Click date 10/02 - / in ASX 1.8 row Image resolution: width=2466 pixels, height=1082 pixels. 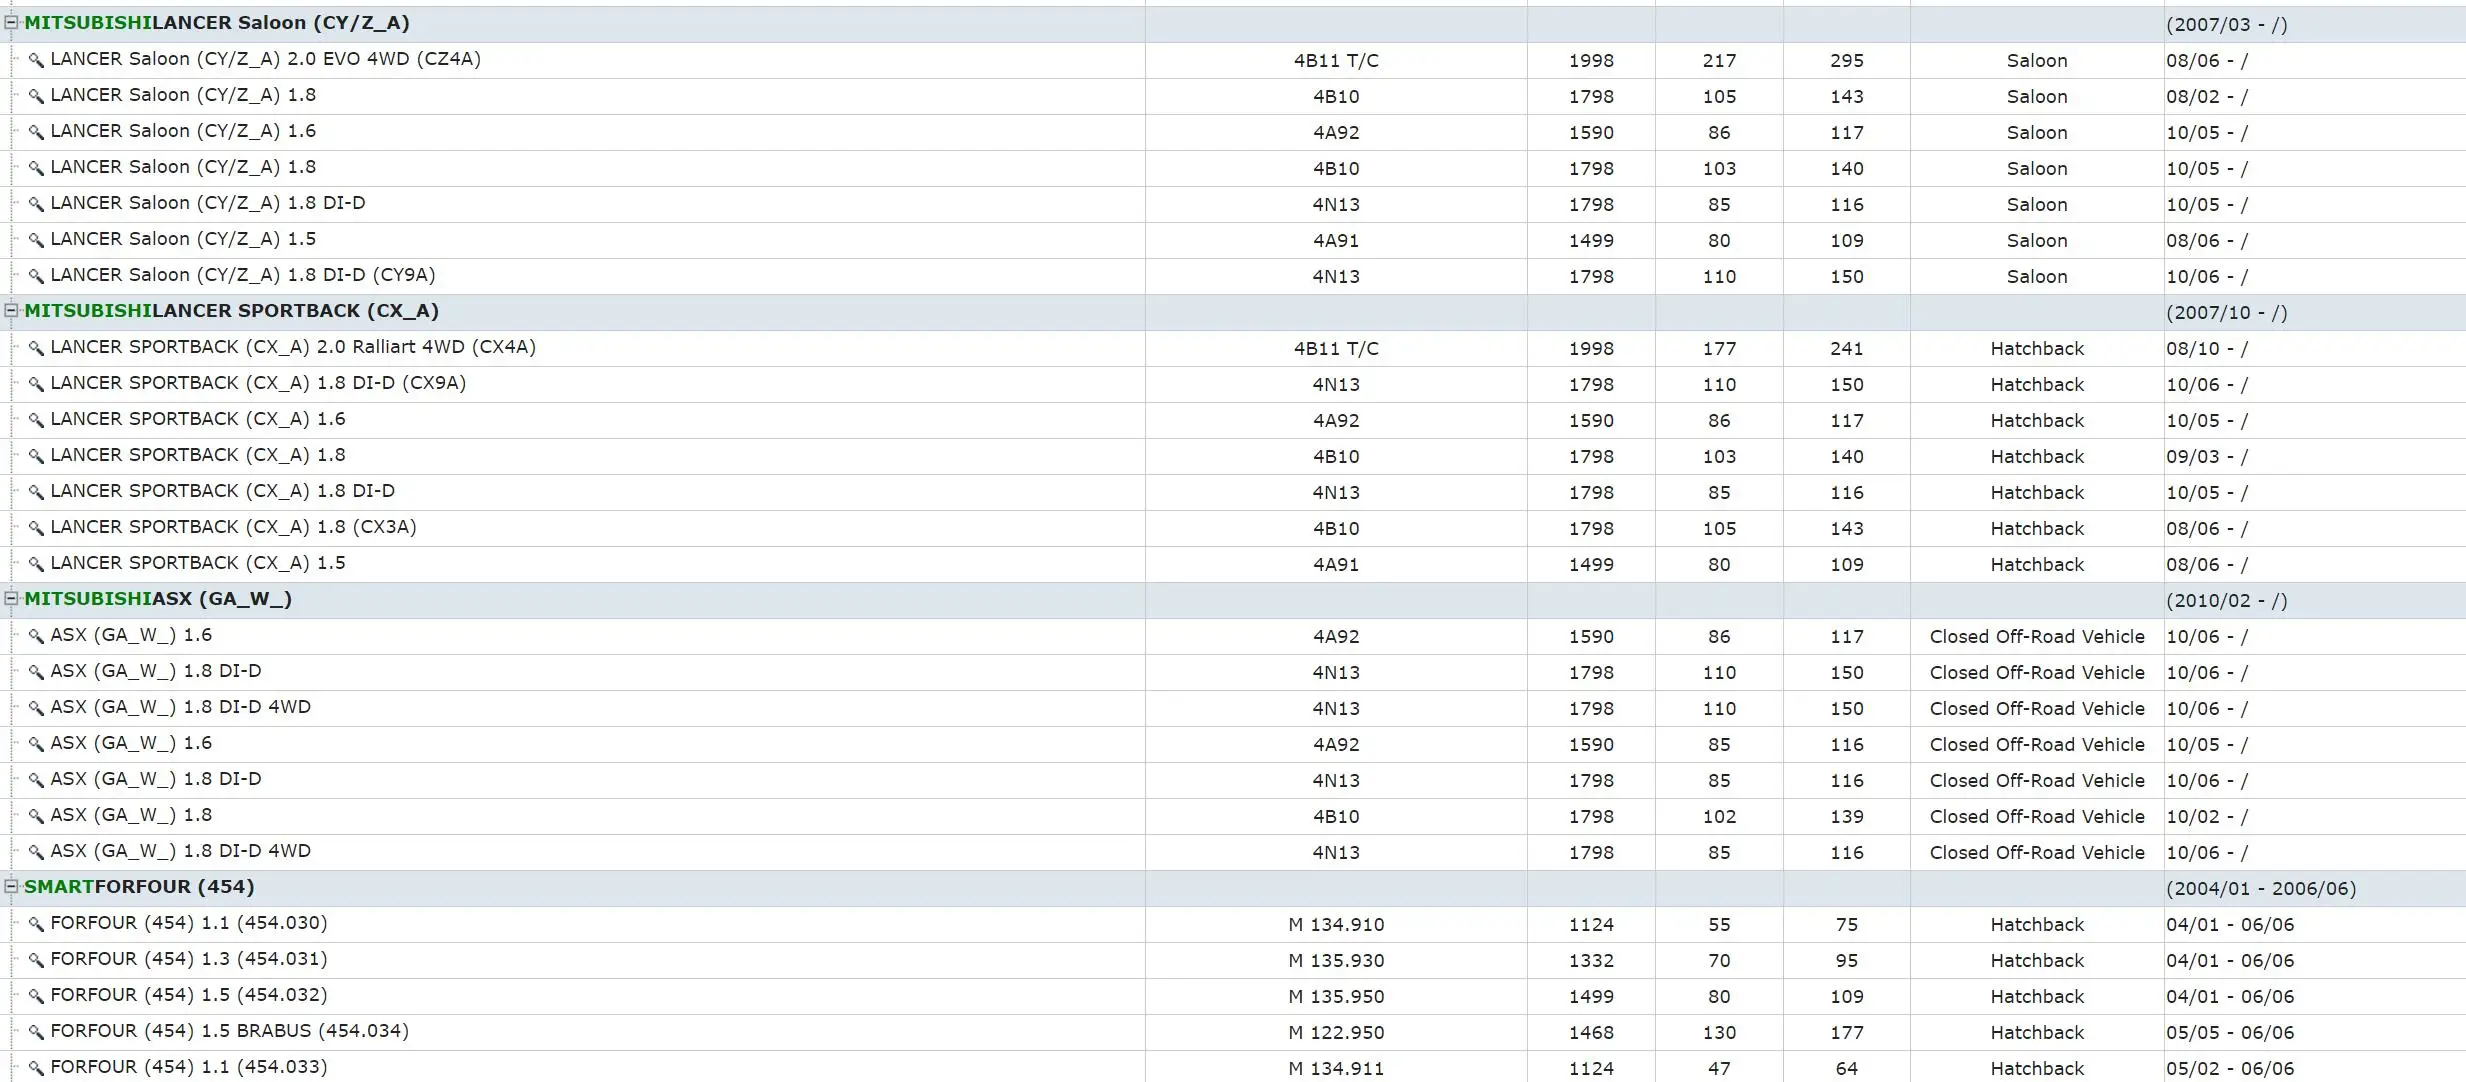coord(2206,817)
